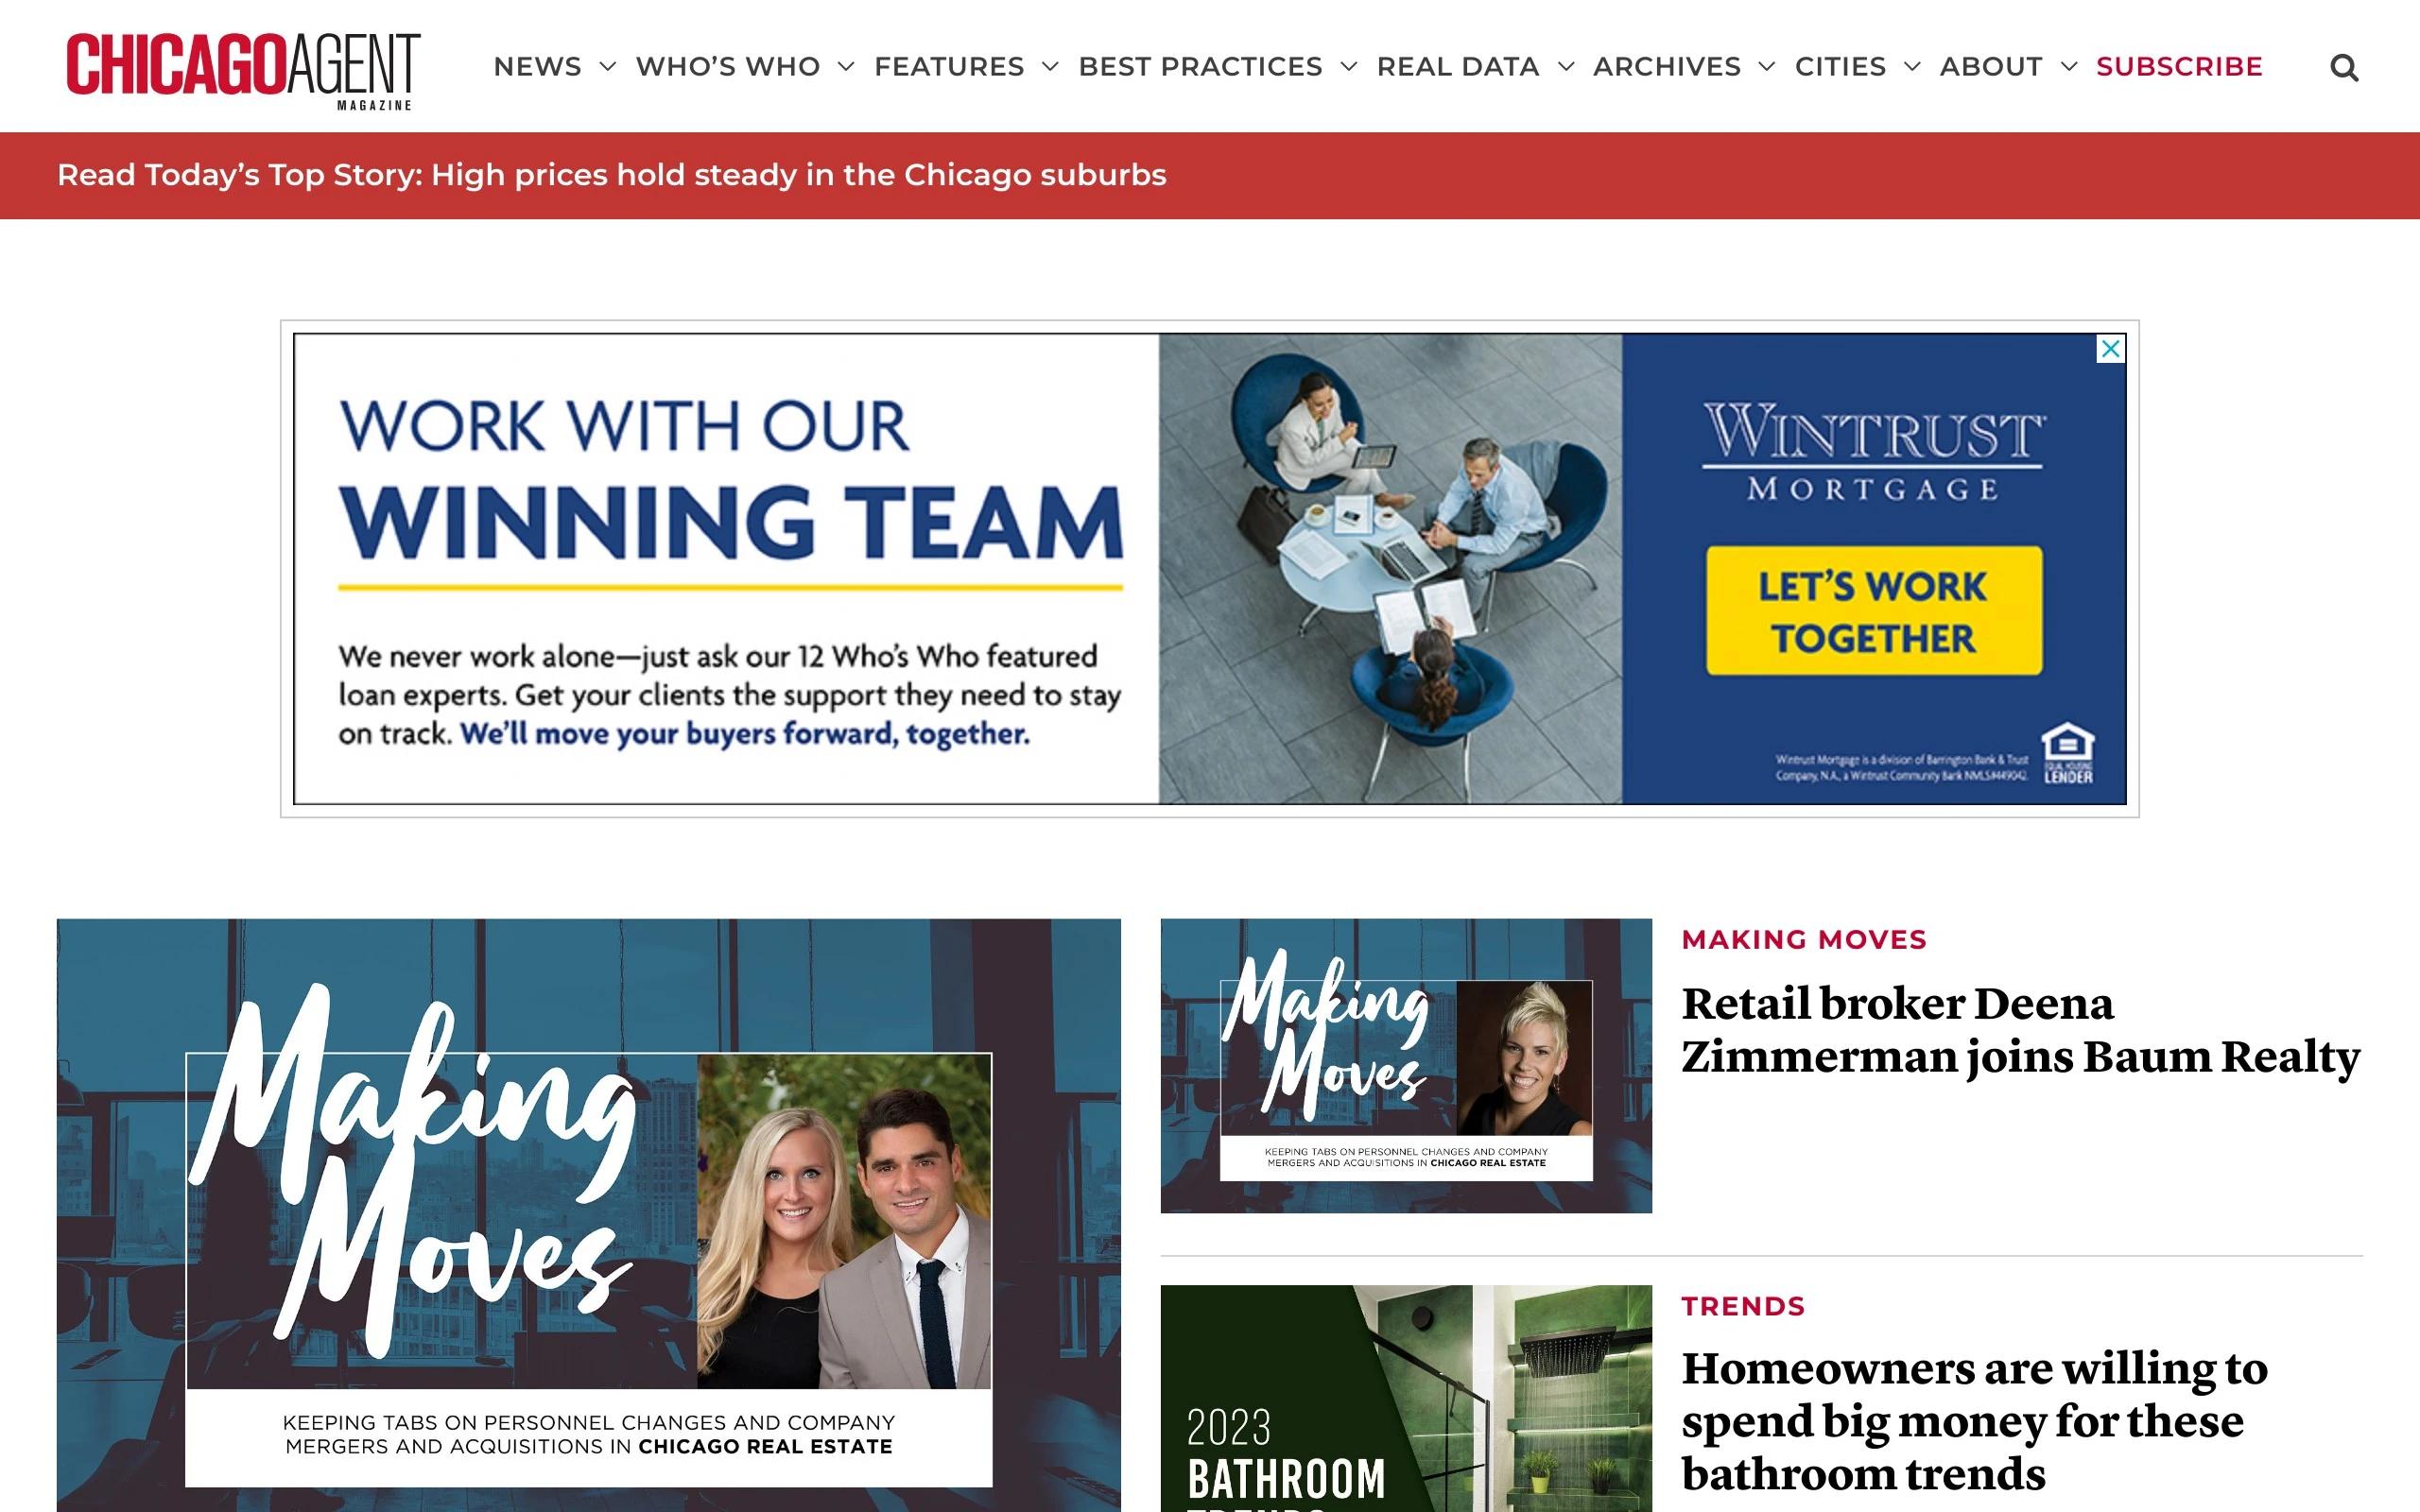Image resolution: width=2420 pixels, height=1512 pixels.
Task: Select the Archives menu item
Action: click(1667, 67)
